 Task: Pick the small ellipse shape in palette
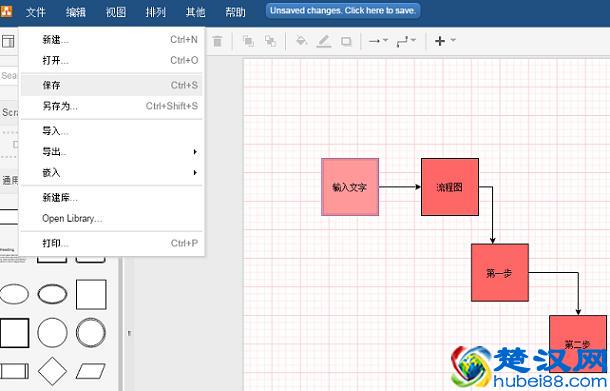(x=14, y=294)
